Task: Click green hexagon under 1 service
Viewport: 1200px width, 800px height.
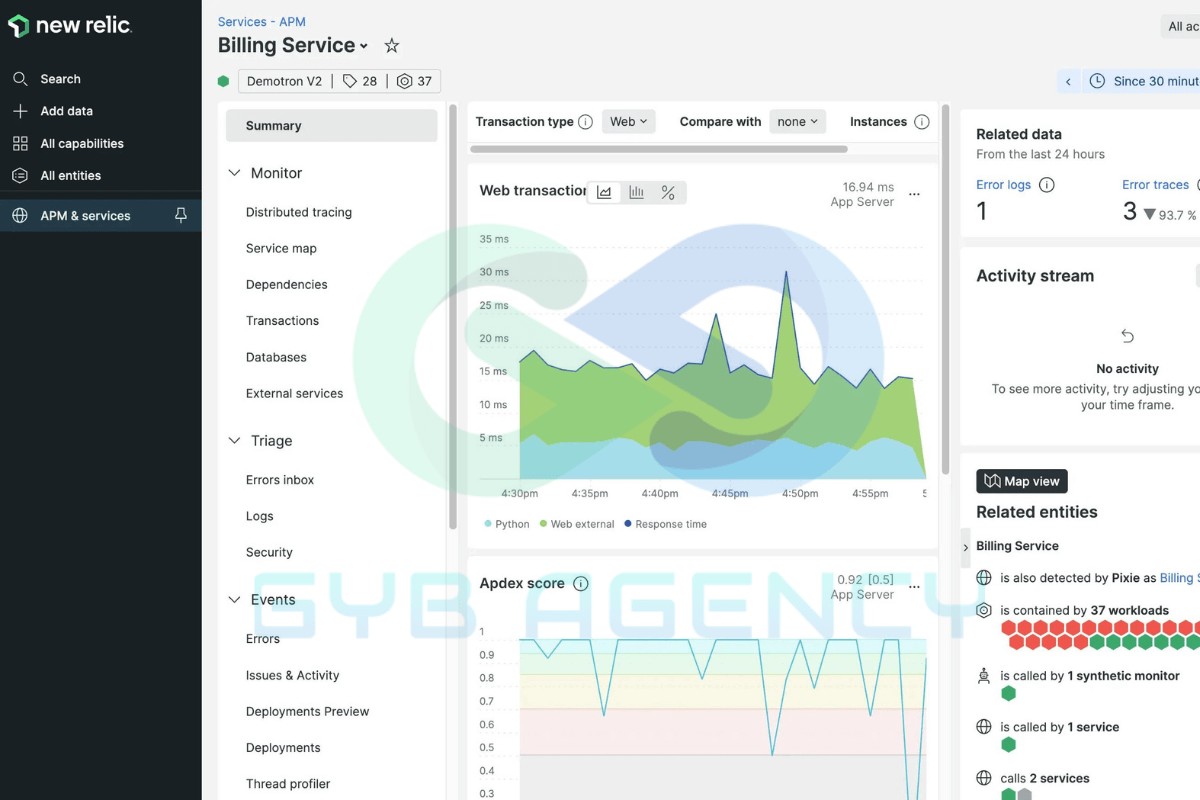Action: click(1009, 744)
